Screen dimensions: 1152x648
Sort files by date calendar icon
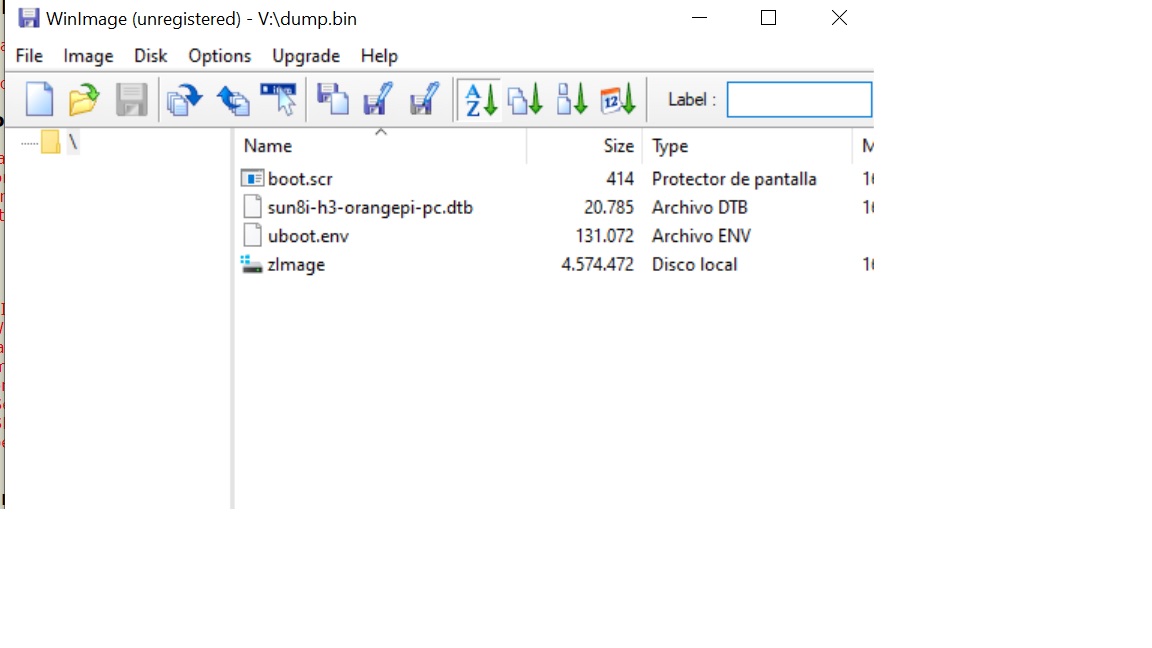pyautogui.click(x=618, y=99)
